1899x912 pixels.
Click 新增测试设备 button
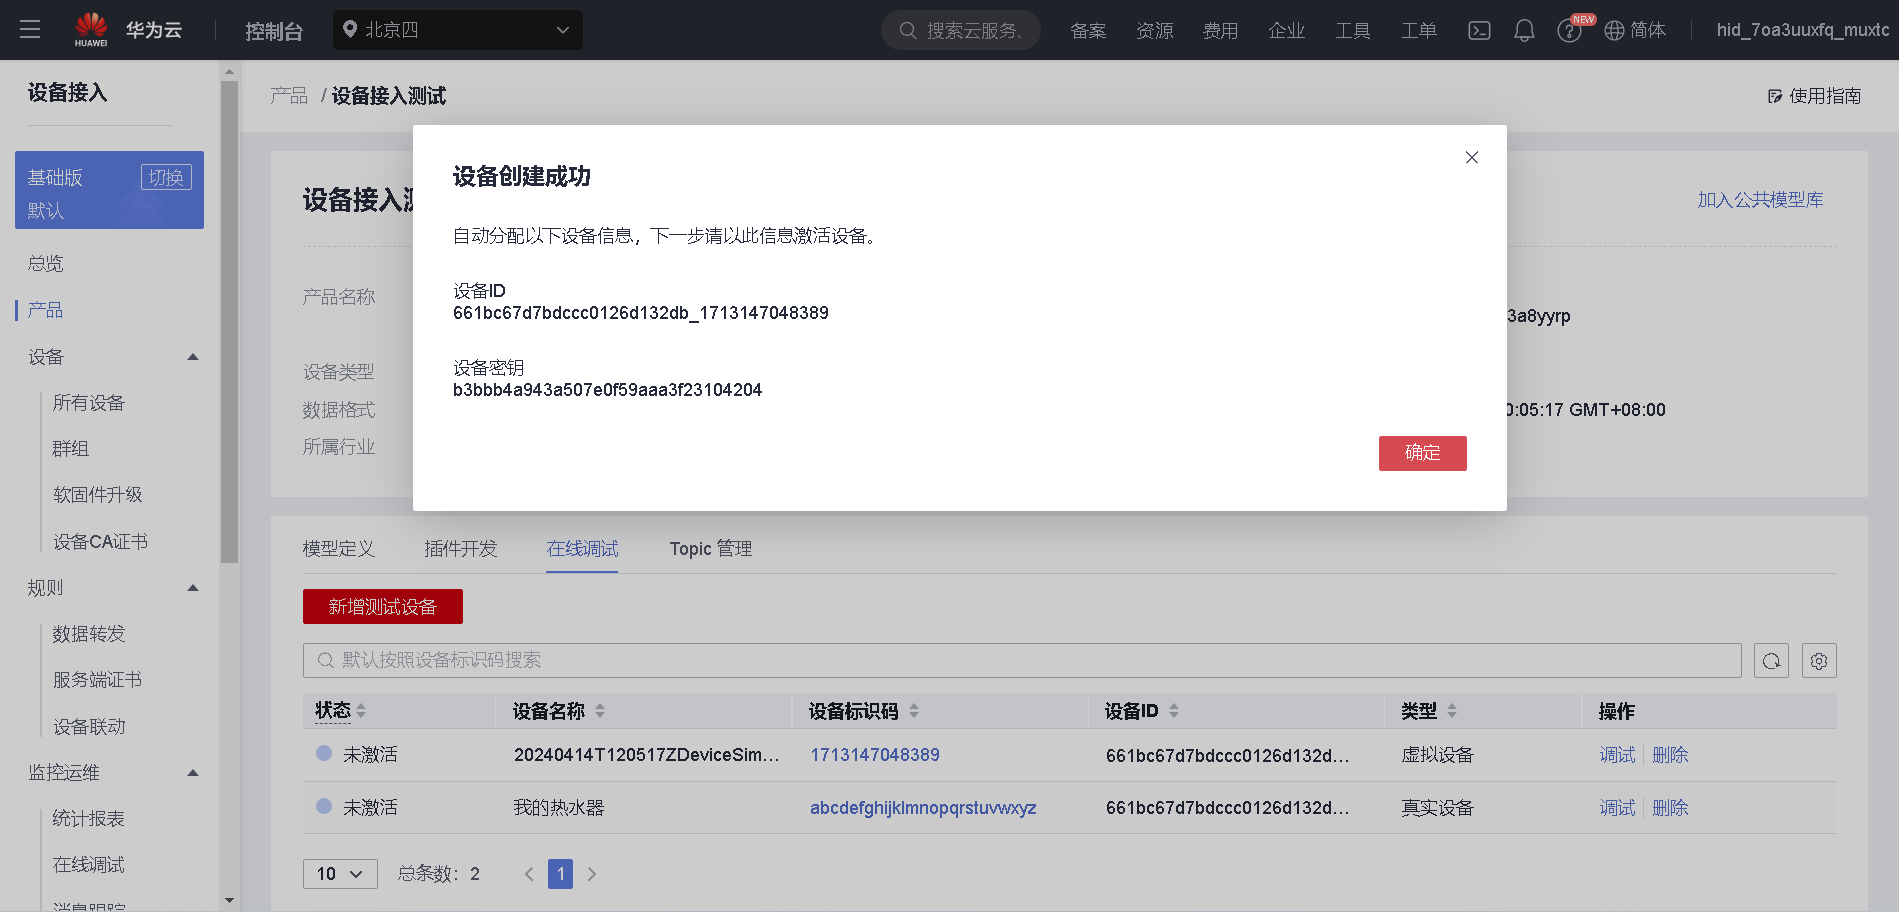(x=383, y=607)
